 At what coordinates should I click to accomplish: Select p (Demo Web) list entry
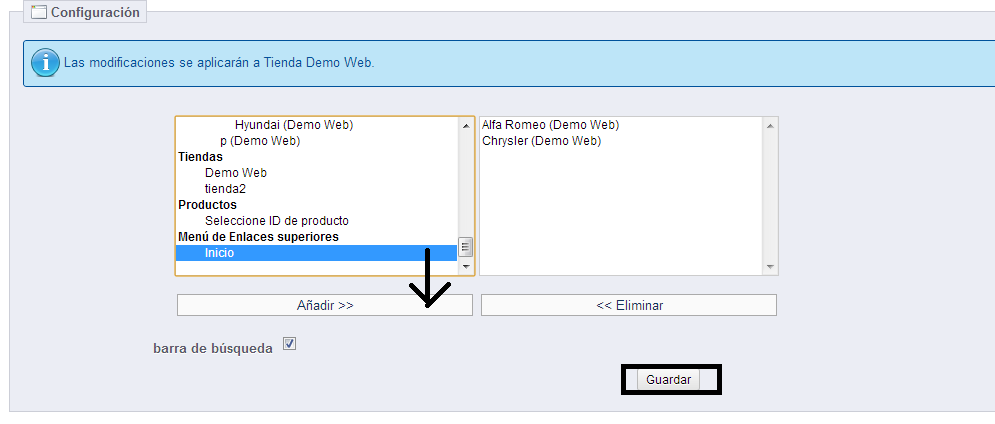coord(260,141)
